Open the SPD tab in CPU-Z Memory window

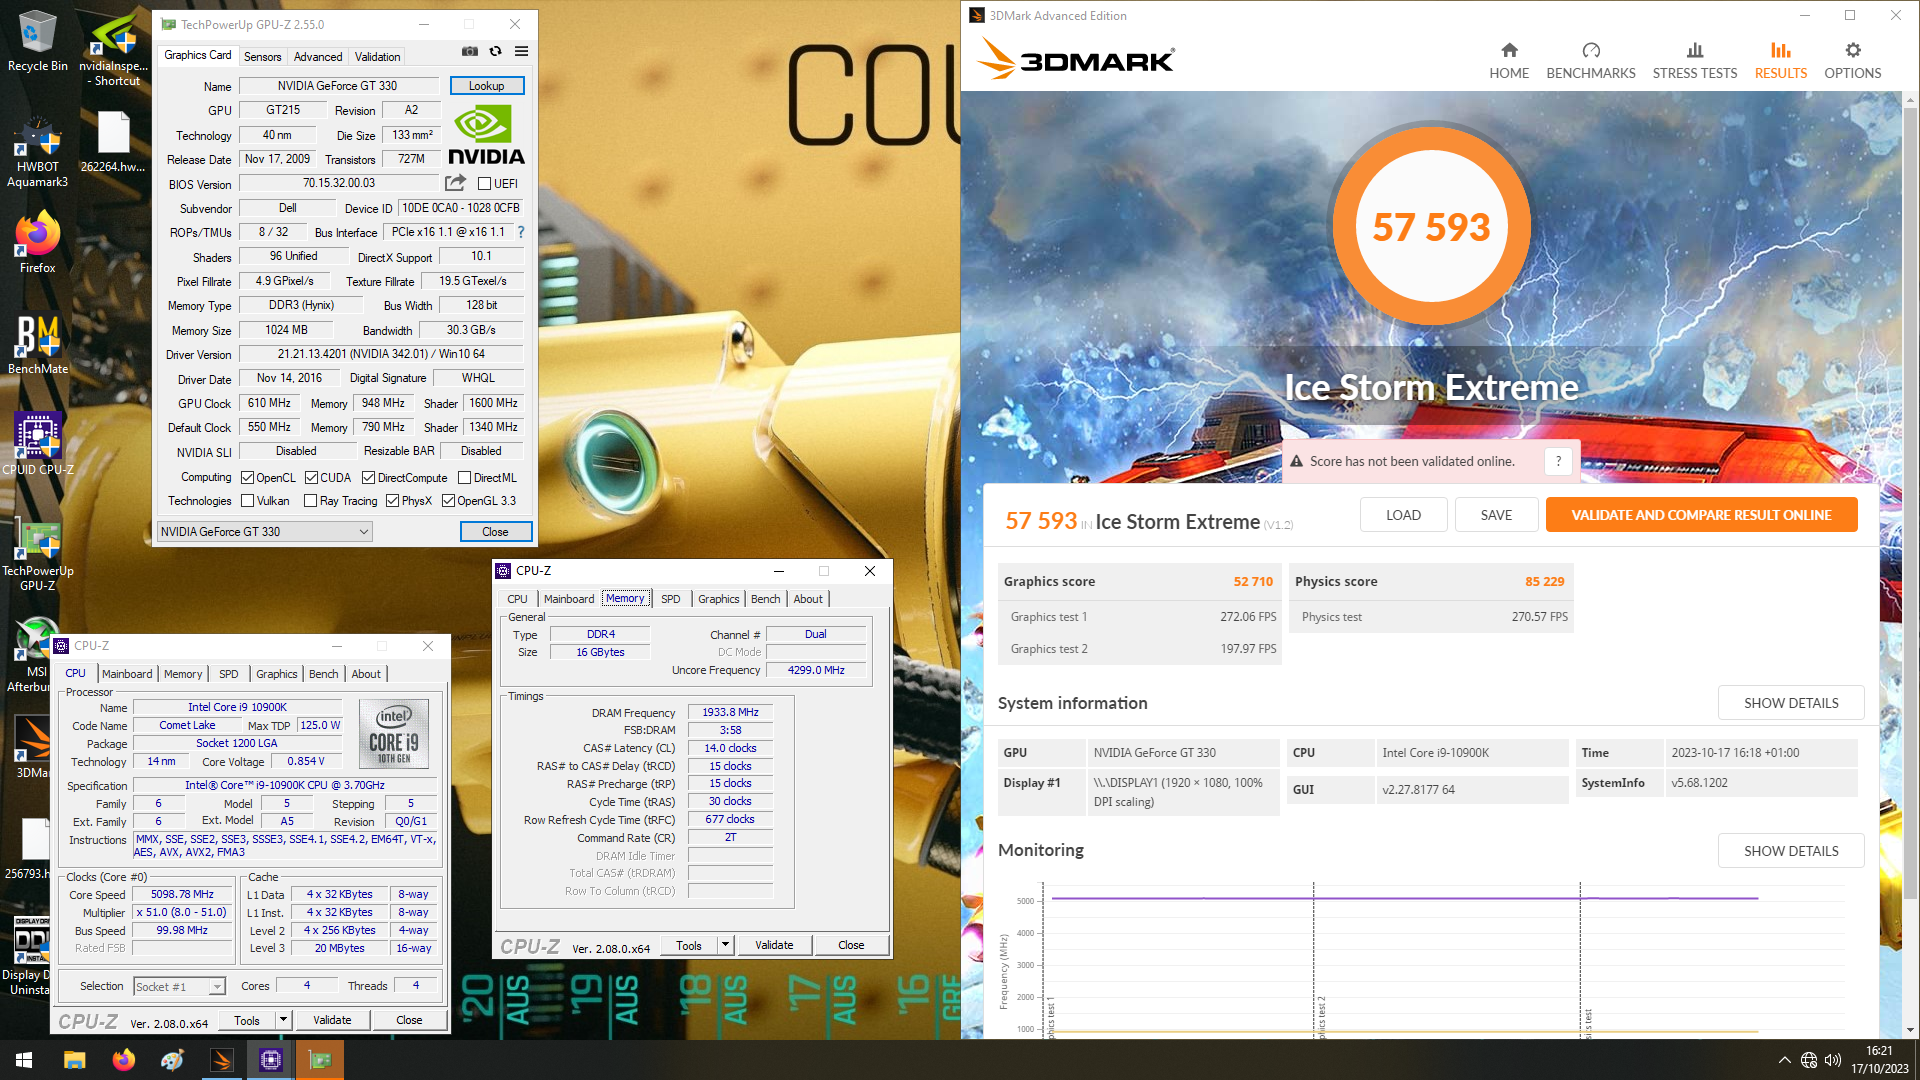point(670,599)
